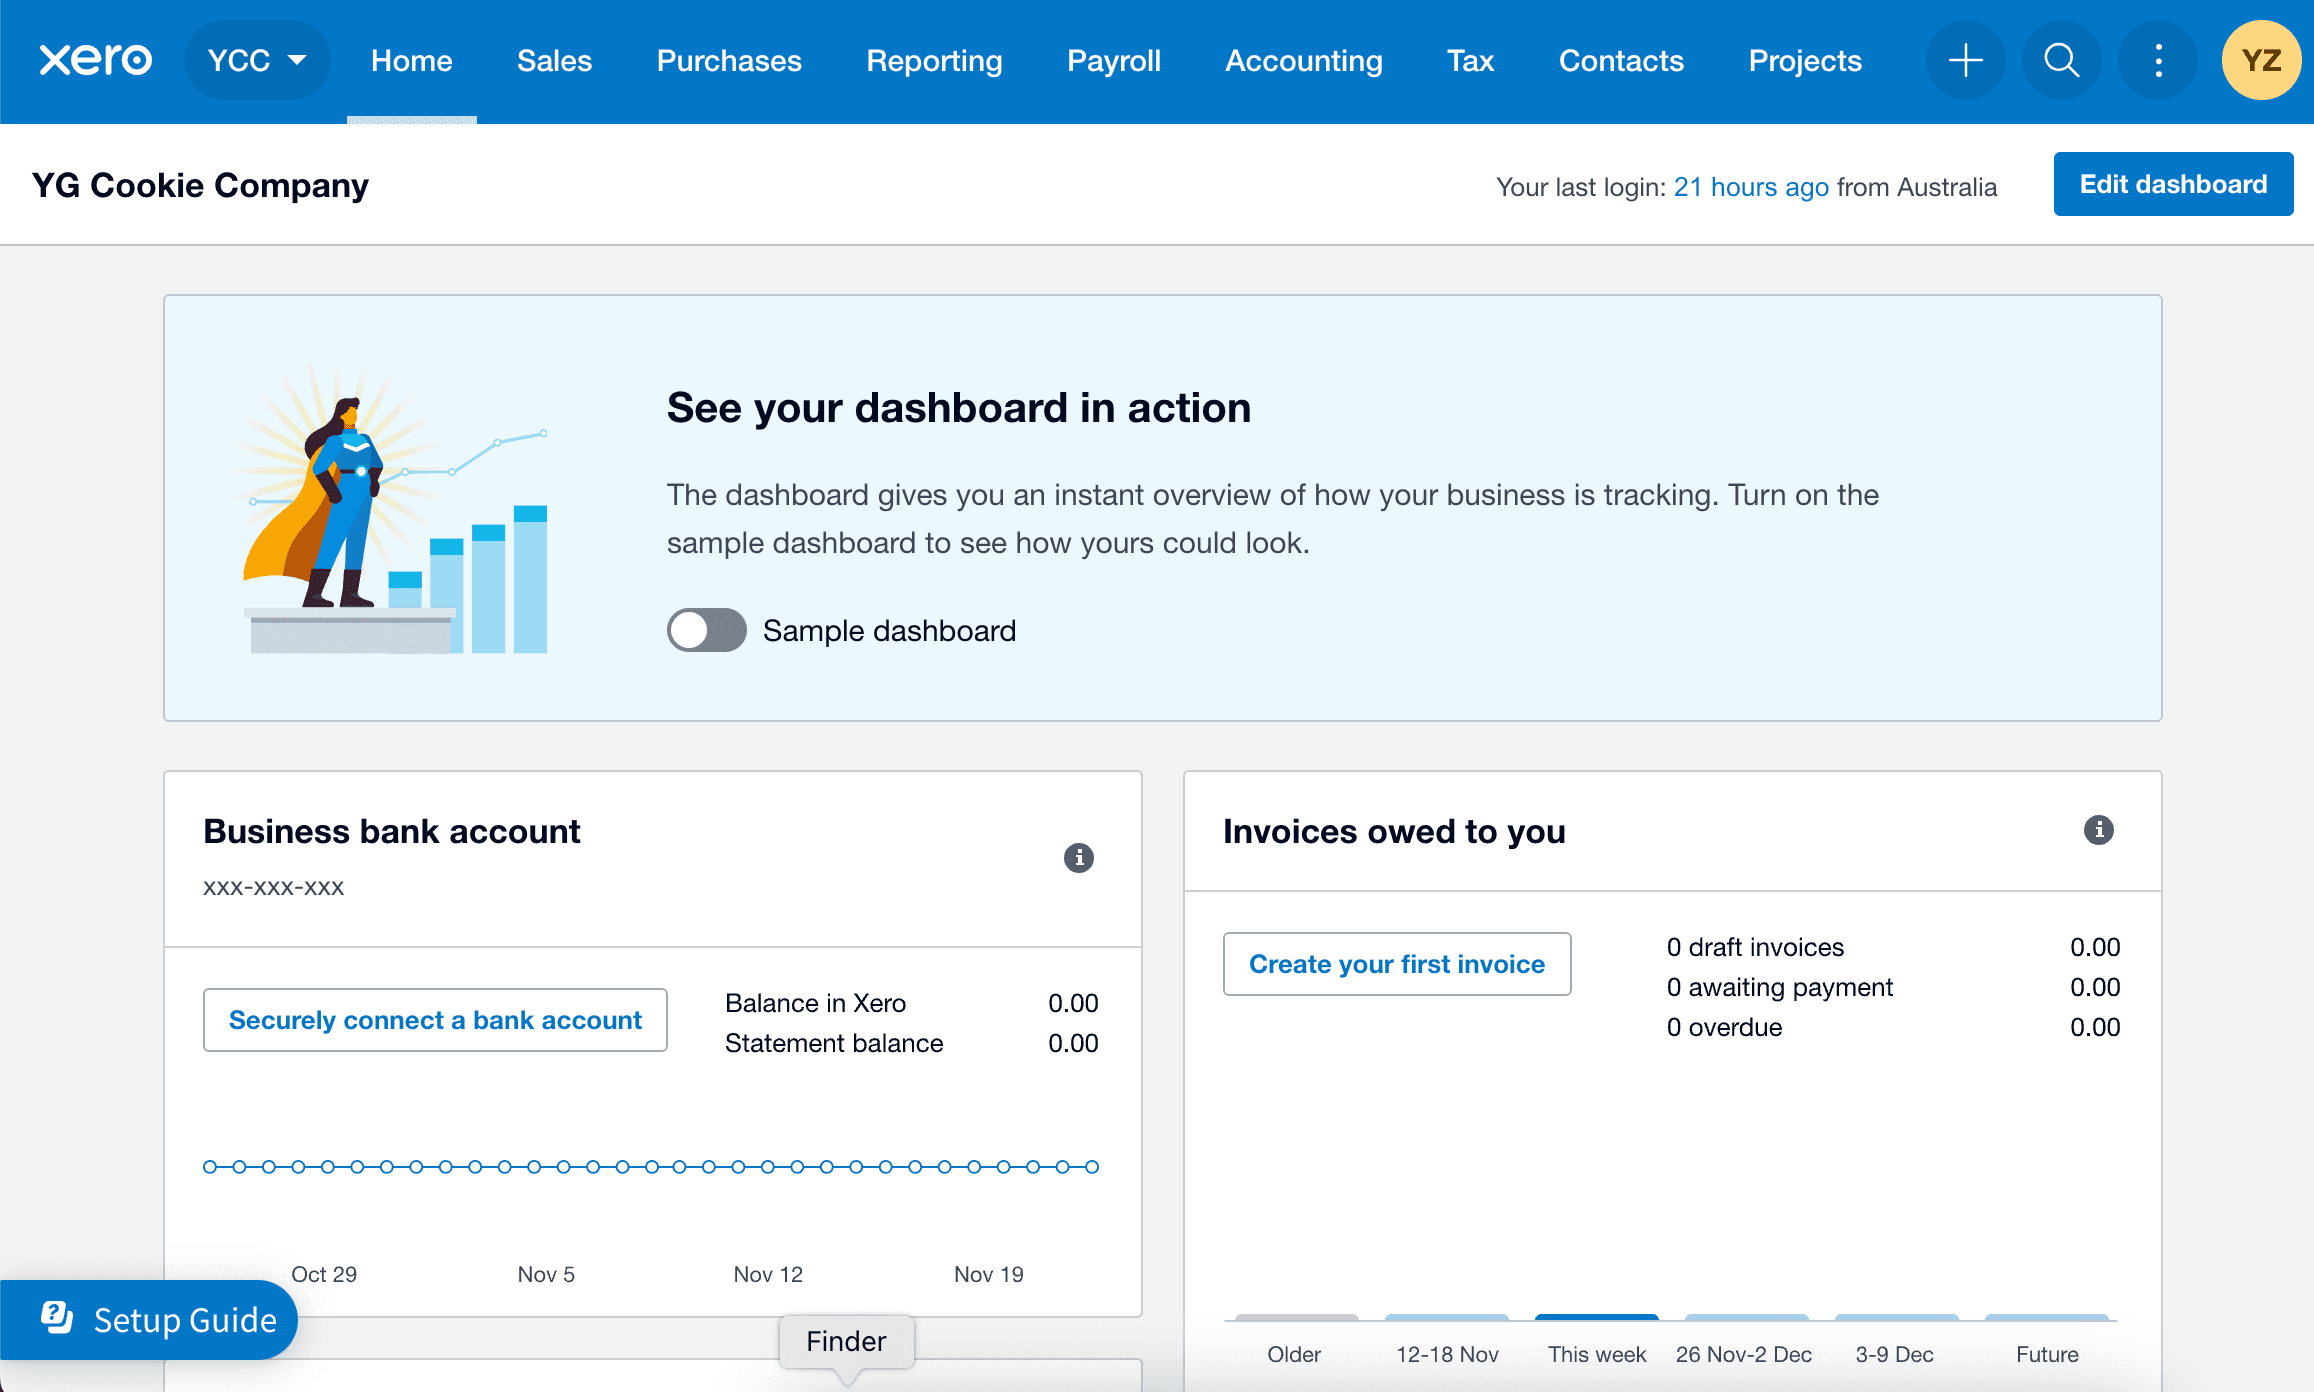Viewport: 2314px width, 1392px height.
Task: Expand the Accounting menu
Action: coord(1303,60)
